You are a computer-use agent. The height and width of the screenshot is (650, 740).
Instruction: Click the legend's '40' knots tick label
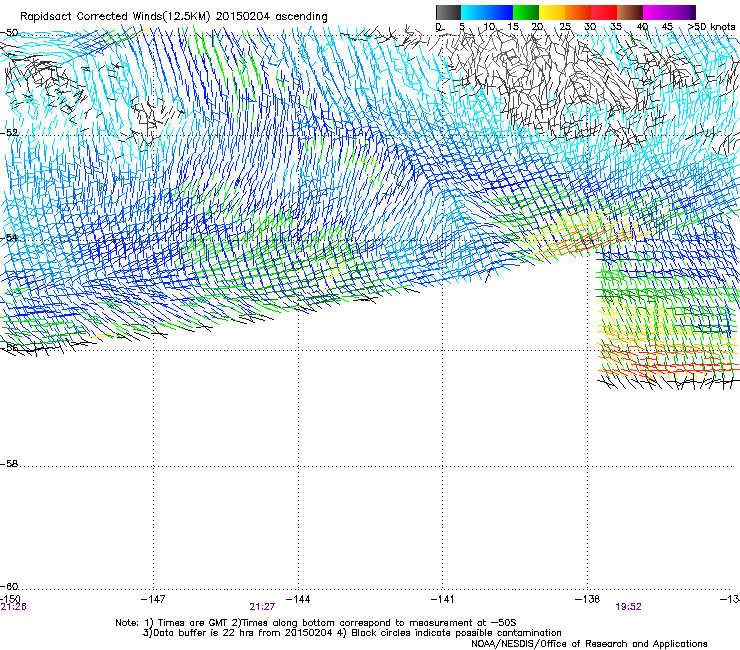pyautogui.click(x=642, y=26)
